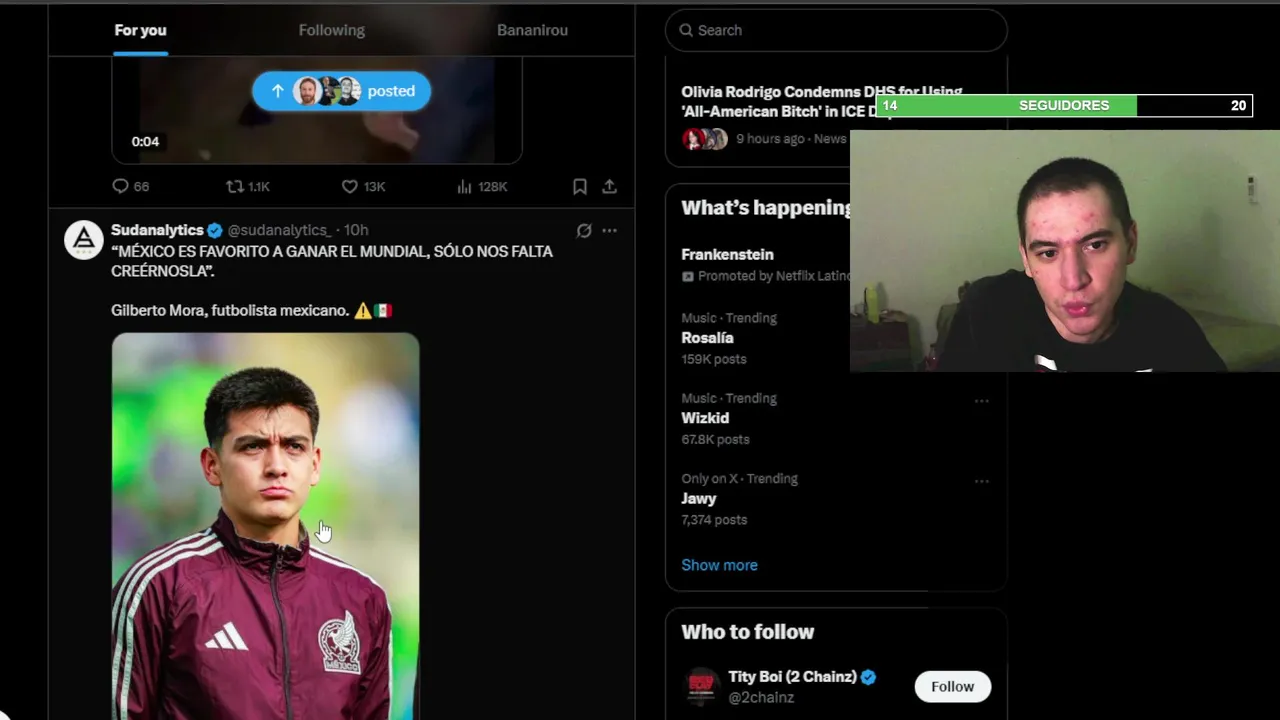
Task: Follow Tity Boi (2 Chainz)
Action: coord(952,686)
